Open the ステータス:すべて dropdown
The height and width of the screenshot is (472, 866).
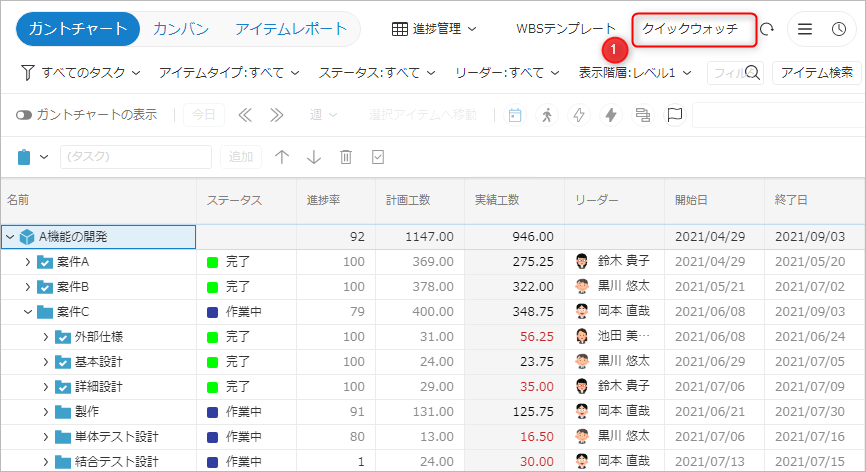377,72
